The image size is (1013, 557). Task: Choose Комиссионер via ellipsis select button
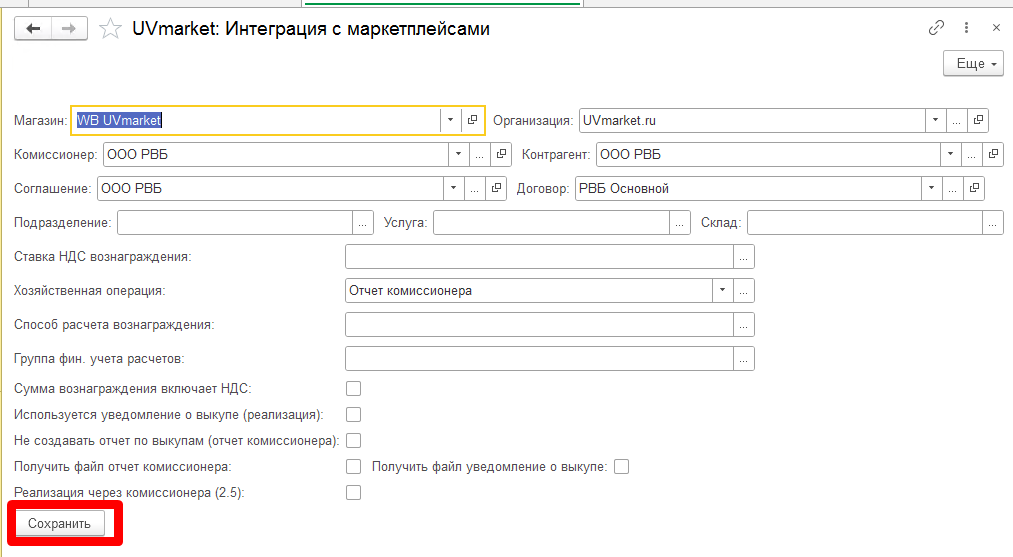pyautogui.click(x=479, y=154)
